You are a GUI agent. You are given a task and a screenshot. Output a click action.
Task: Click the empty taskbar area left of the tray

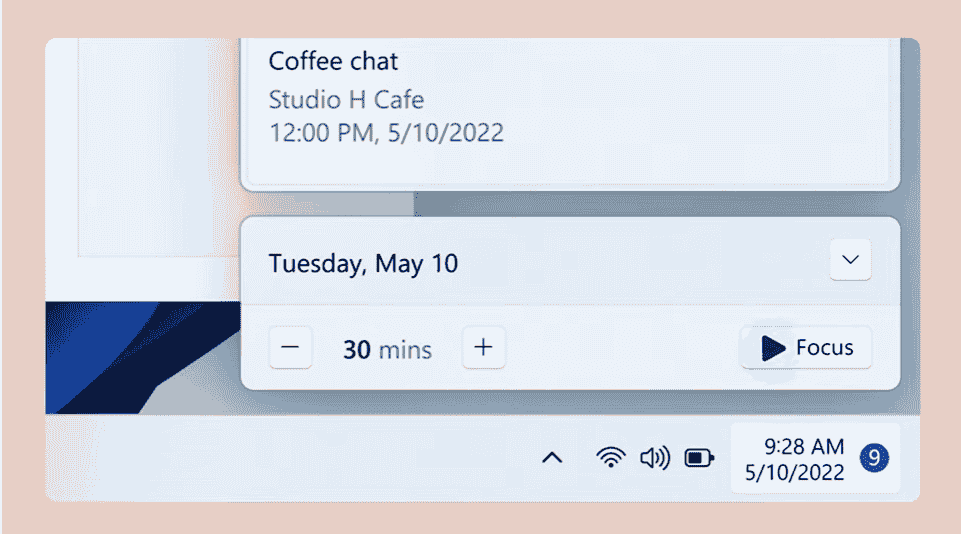(x=288, y=457)
